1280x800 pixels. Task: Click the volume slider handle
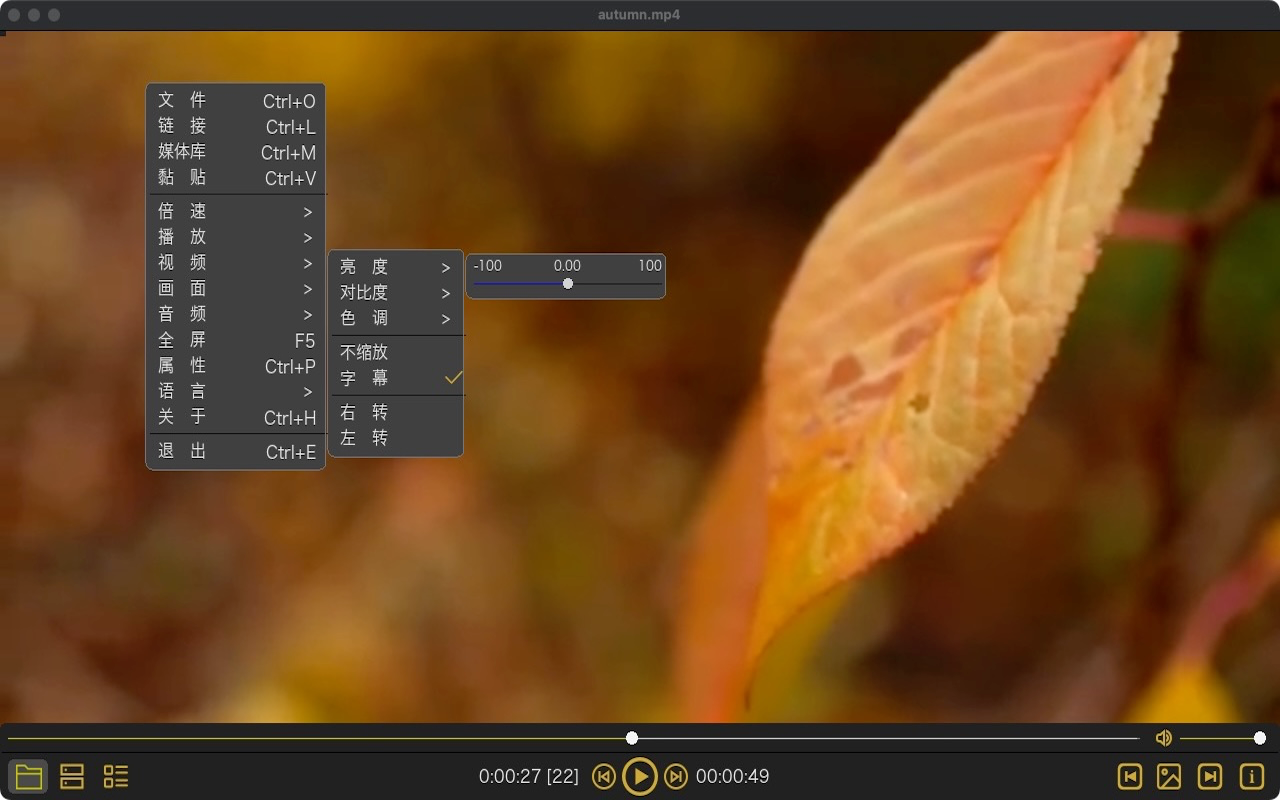[1260, 738]
